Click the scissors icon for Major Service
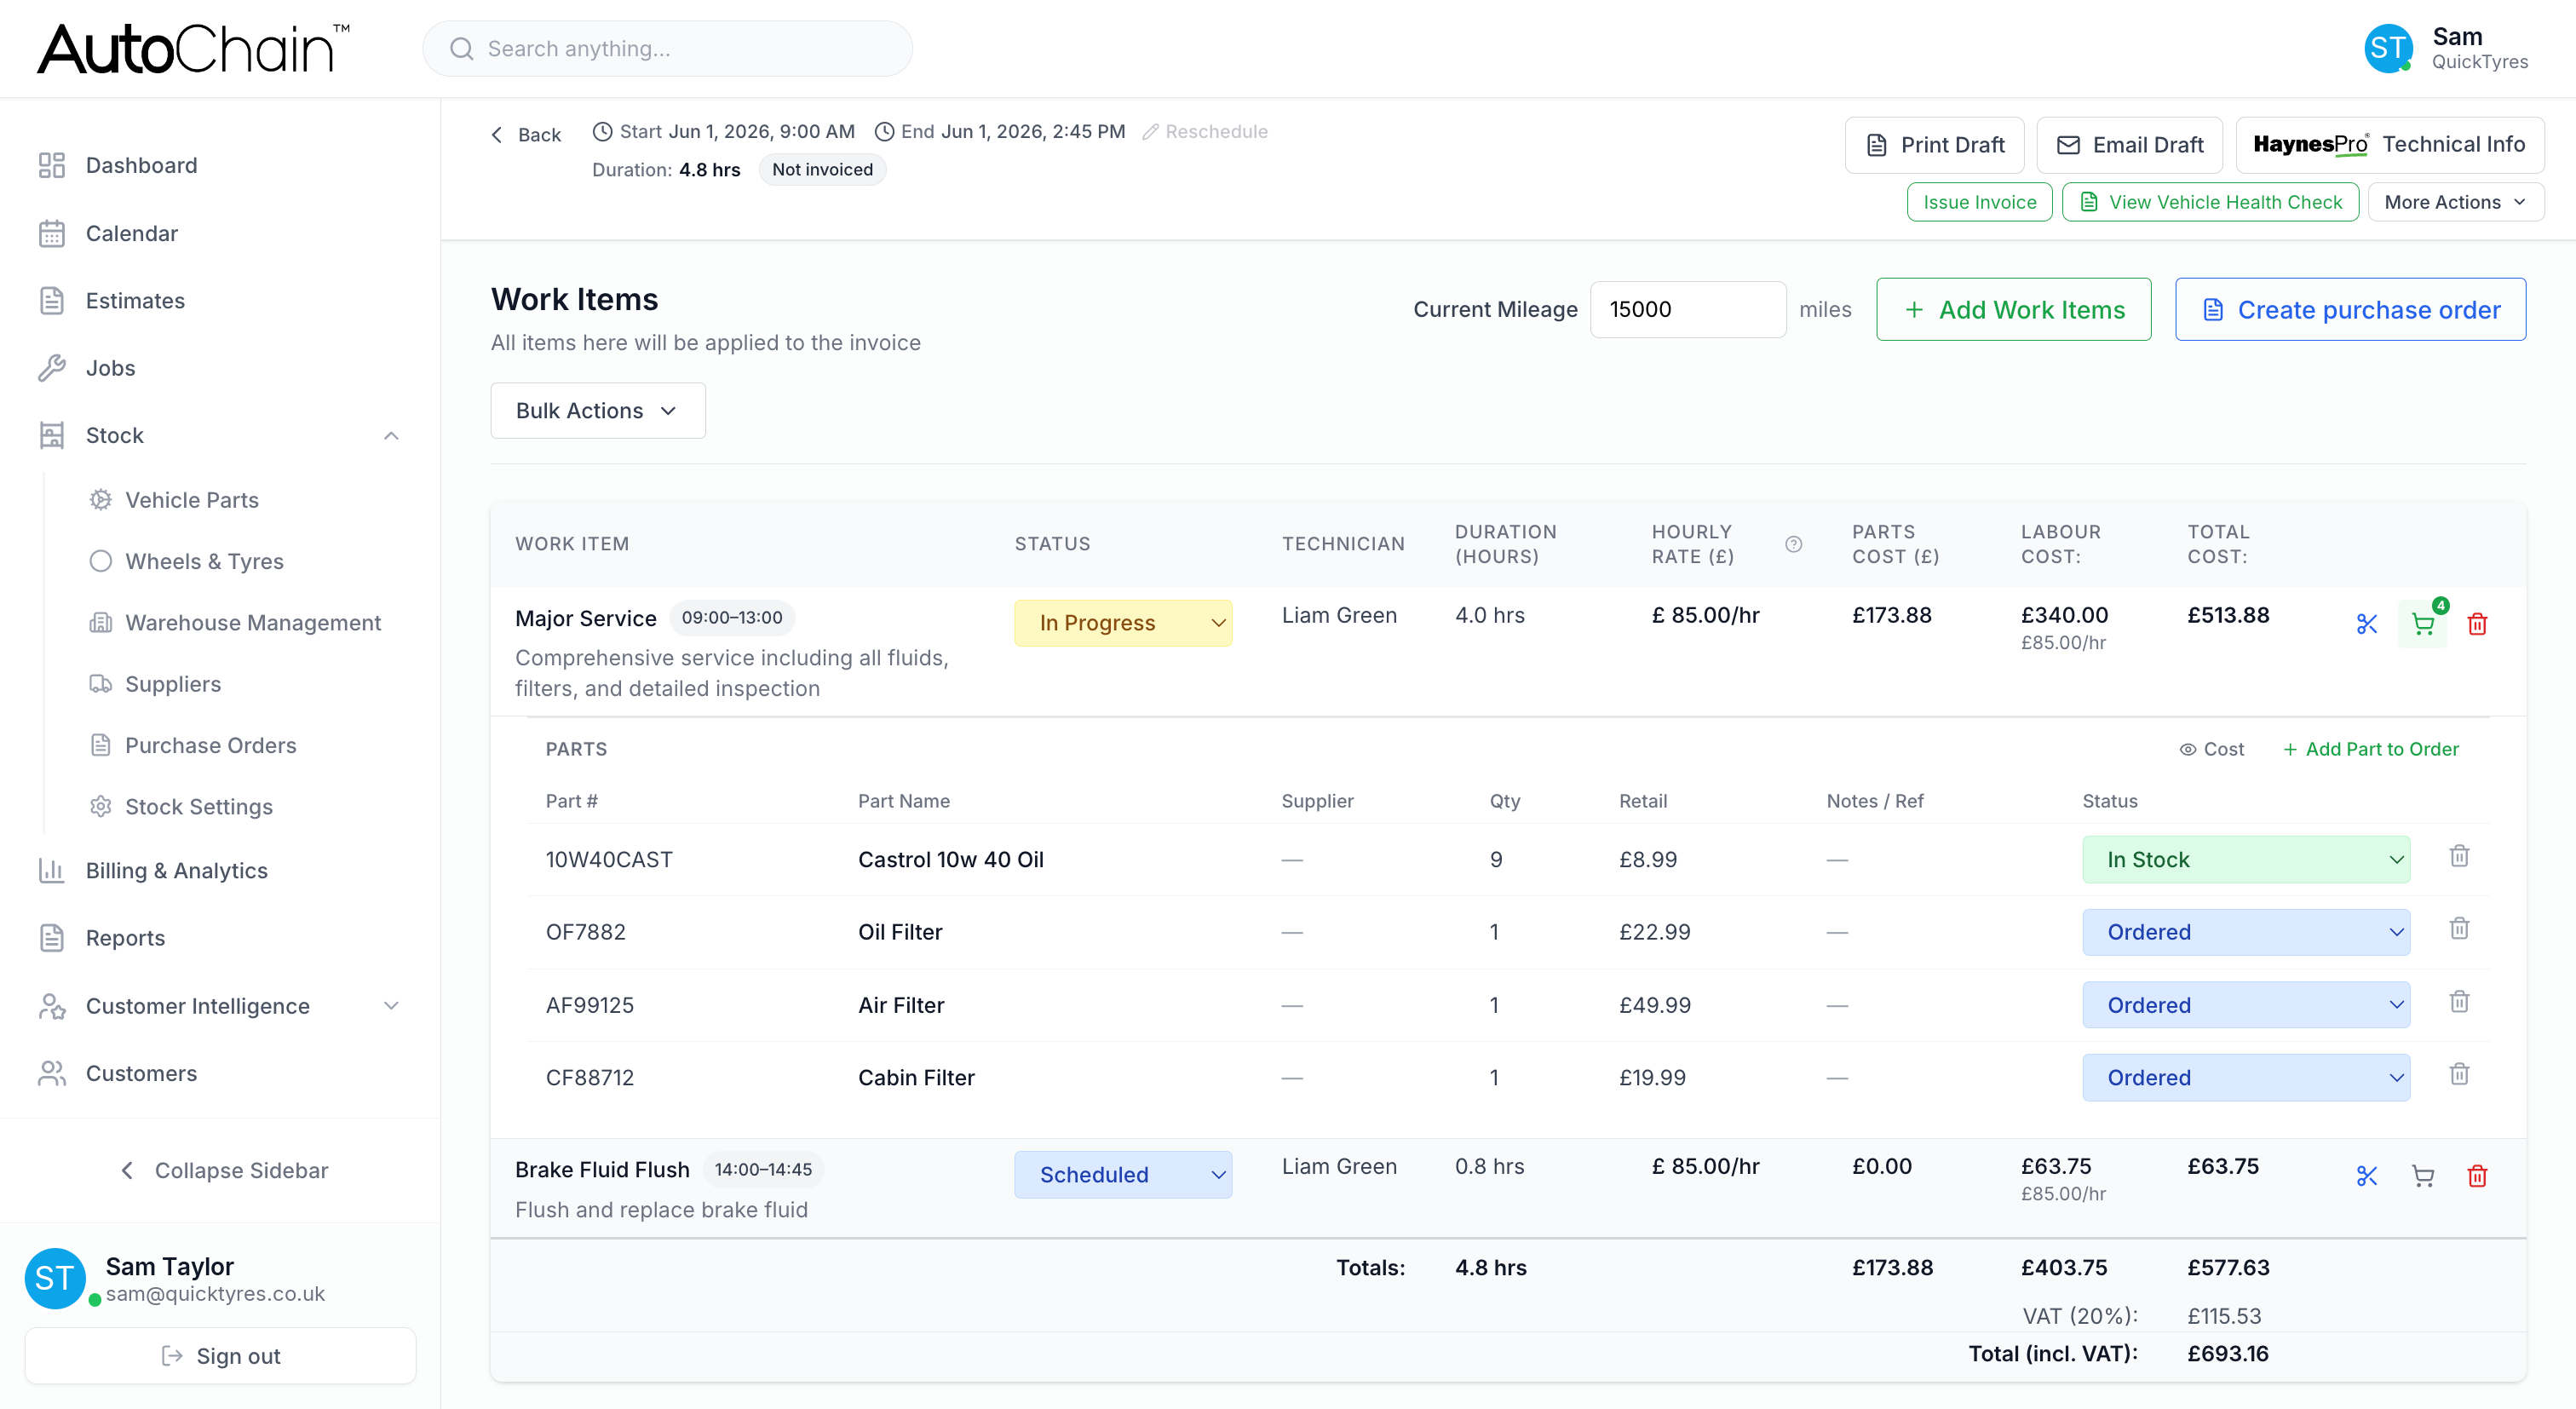 point(2366,624)
